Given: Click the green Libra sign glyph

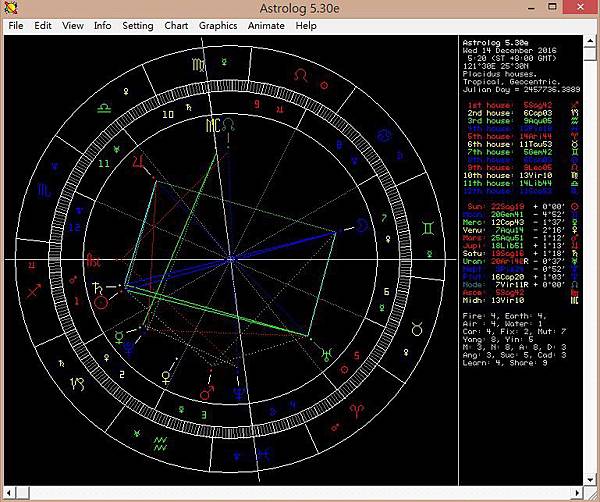Looking at the screenshot, I should click(x=104, y=108).
